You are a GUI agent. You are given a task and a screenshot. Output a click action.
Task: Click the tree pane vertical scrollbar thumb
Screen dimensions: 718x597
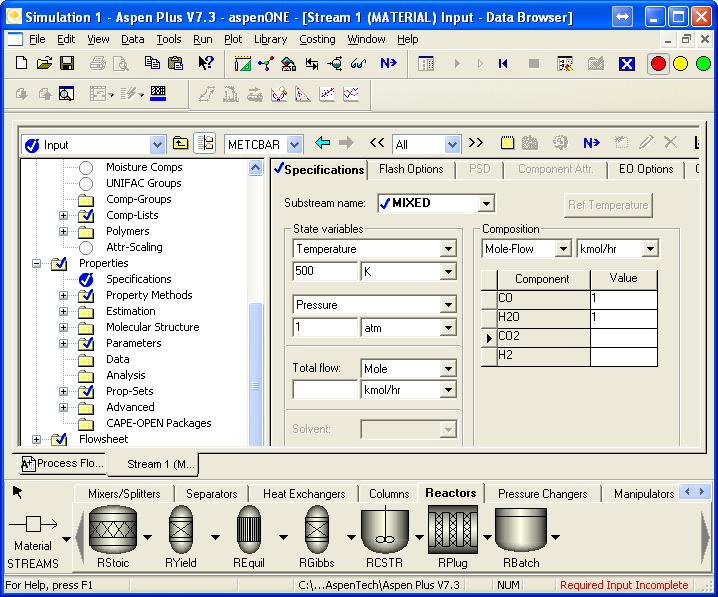click(x=256, y=373)
